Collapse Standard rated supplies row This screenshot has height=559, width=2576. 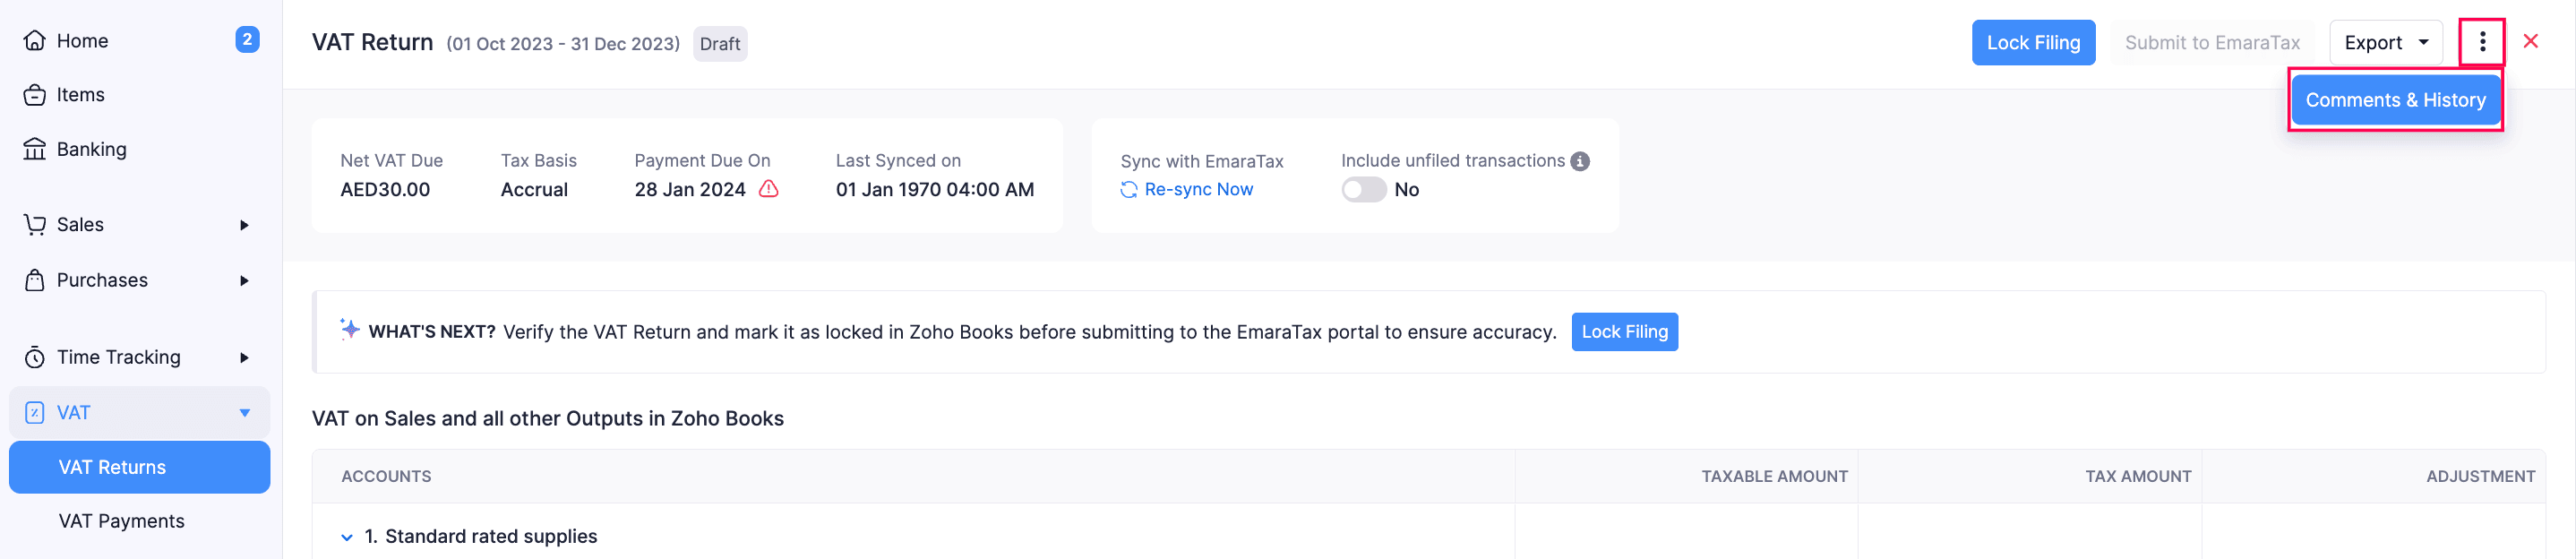[347, 537]
